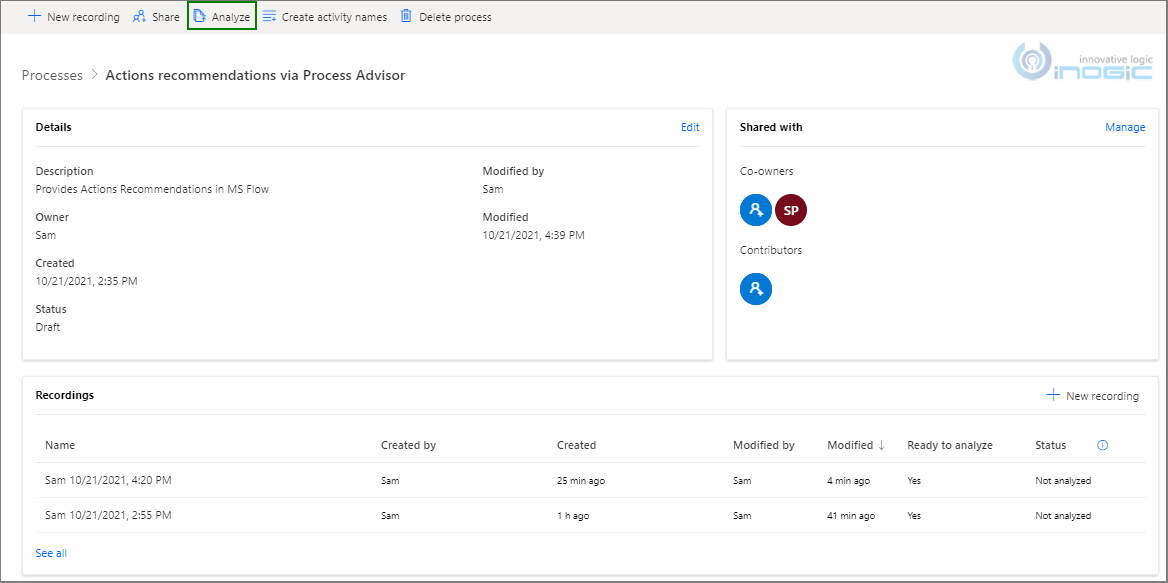
Task: Click the Status column info icon
Action: (1102, 445)
